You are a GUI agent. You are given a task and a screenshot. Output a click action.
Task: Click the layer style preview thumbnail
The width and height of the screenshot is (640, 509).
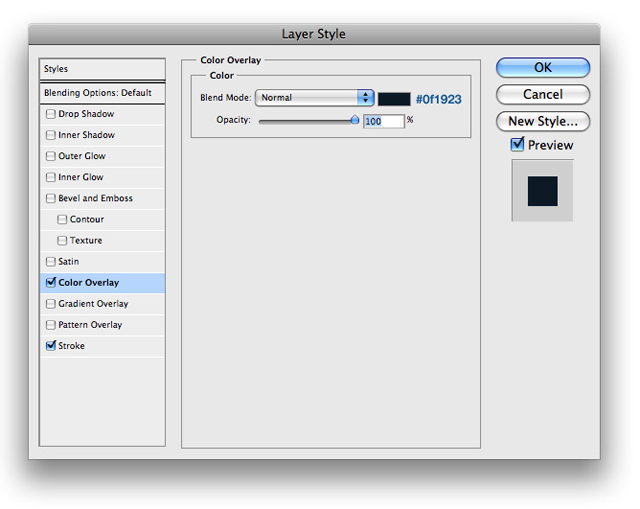click(x=542, y=191)
